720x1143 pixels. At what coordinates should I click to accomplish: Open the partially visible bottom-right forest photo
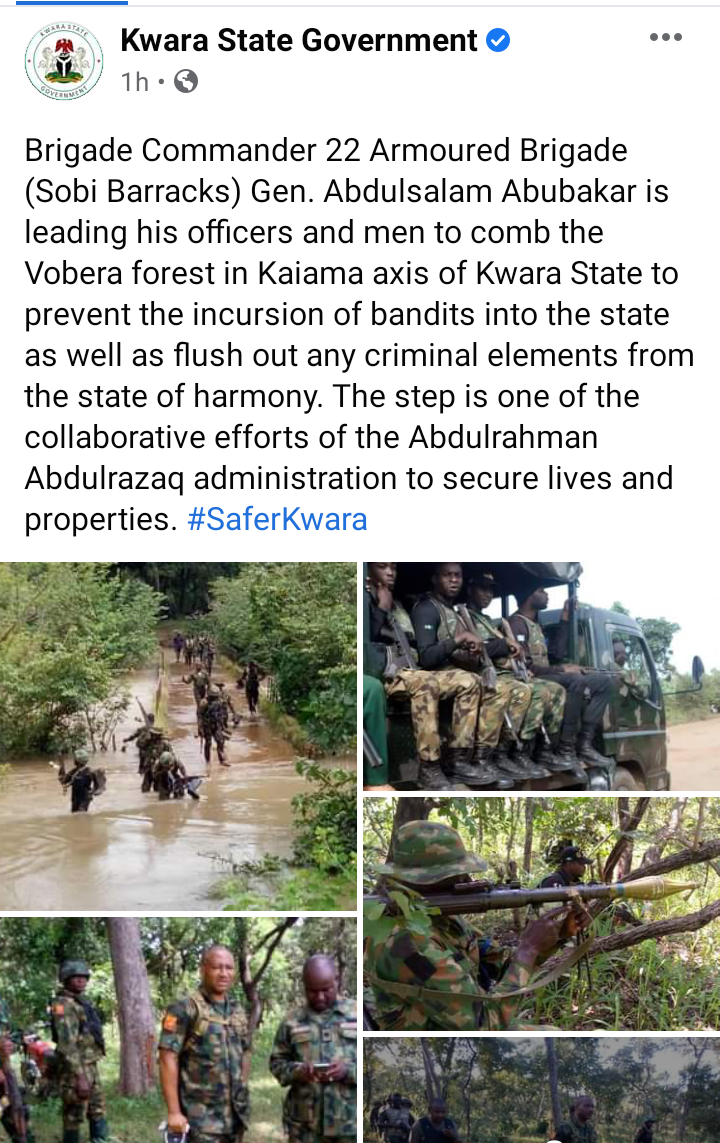click(x=541, y=1090)
